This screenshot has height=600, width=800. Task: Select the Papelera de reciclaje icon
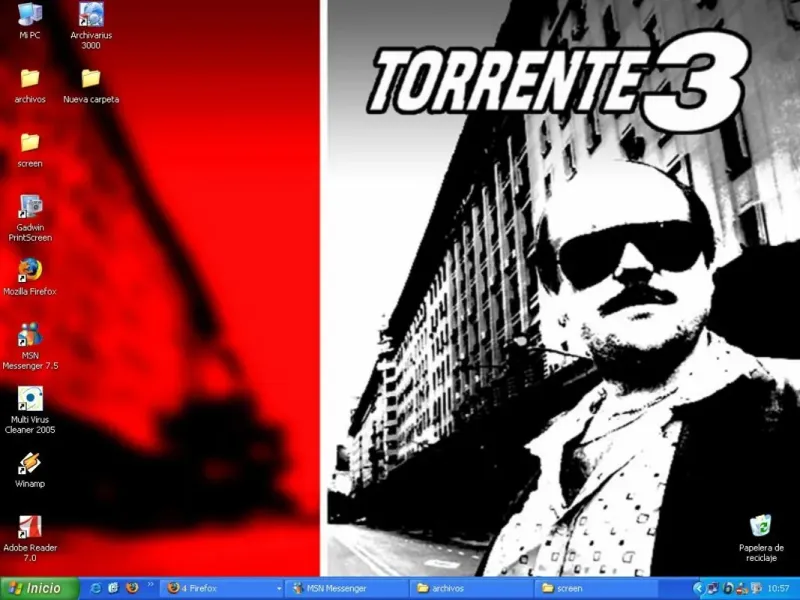(x=761, y=539)
